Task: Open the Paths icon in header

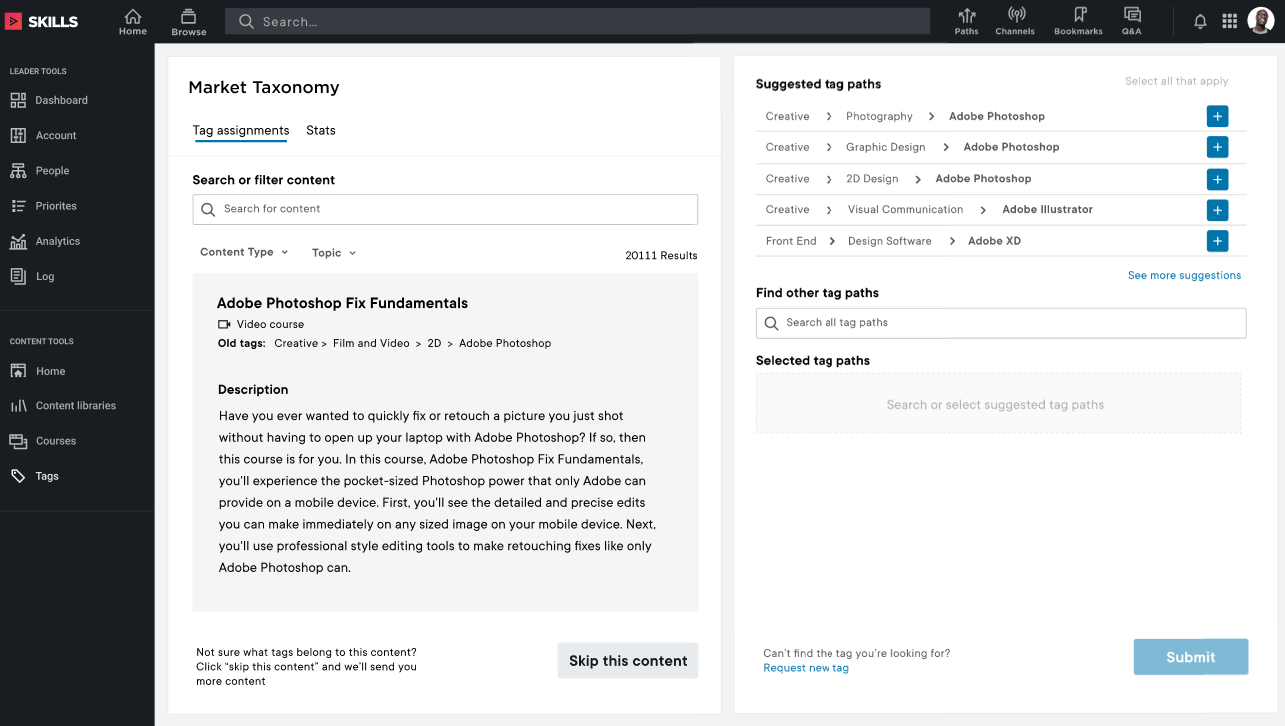Action: 966,21
